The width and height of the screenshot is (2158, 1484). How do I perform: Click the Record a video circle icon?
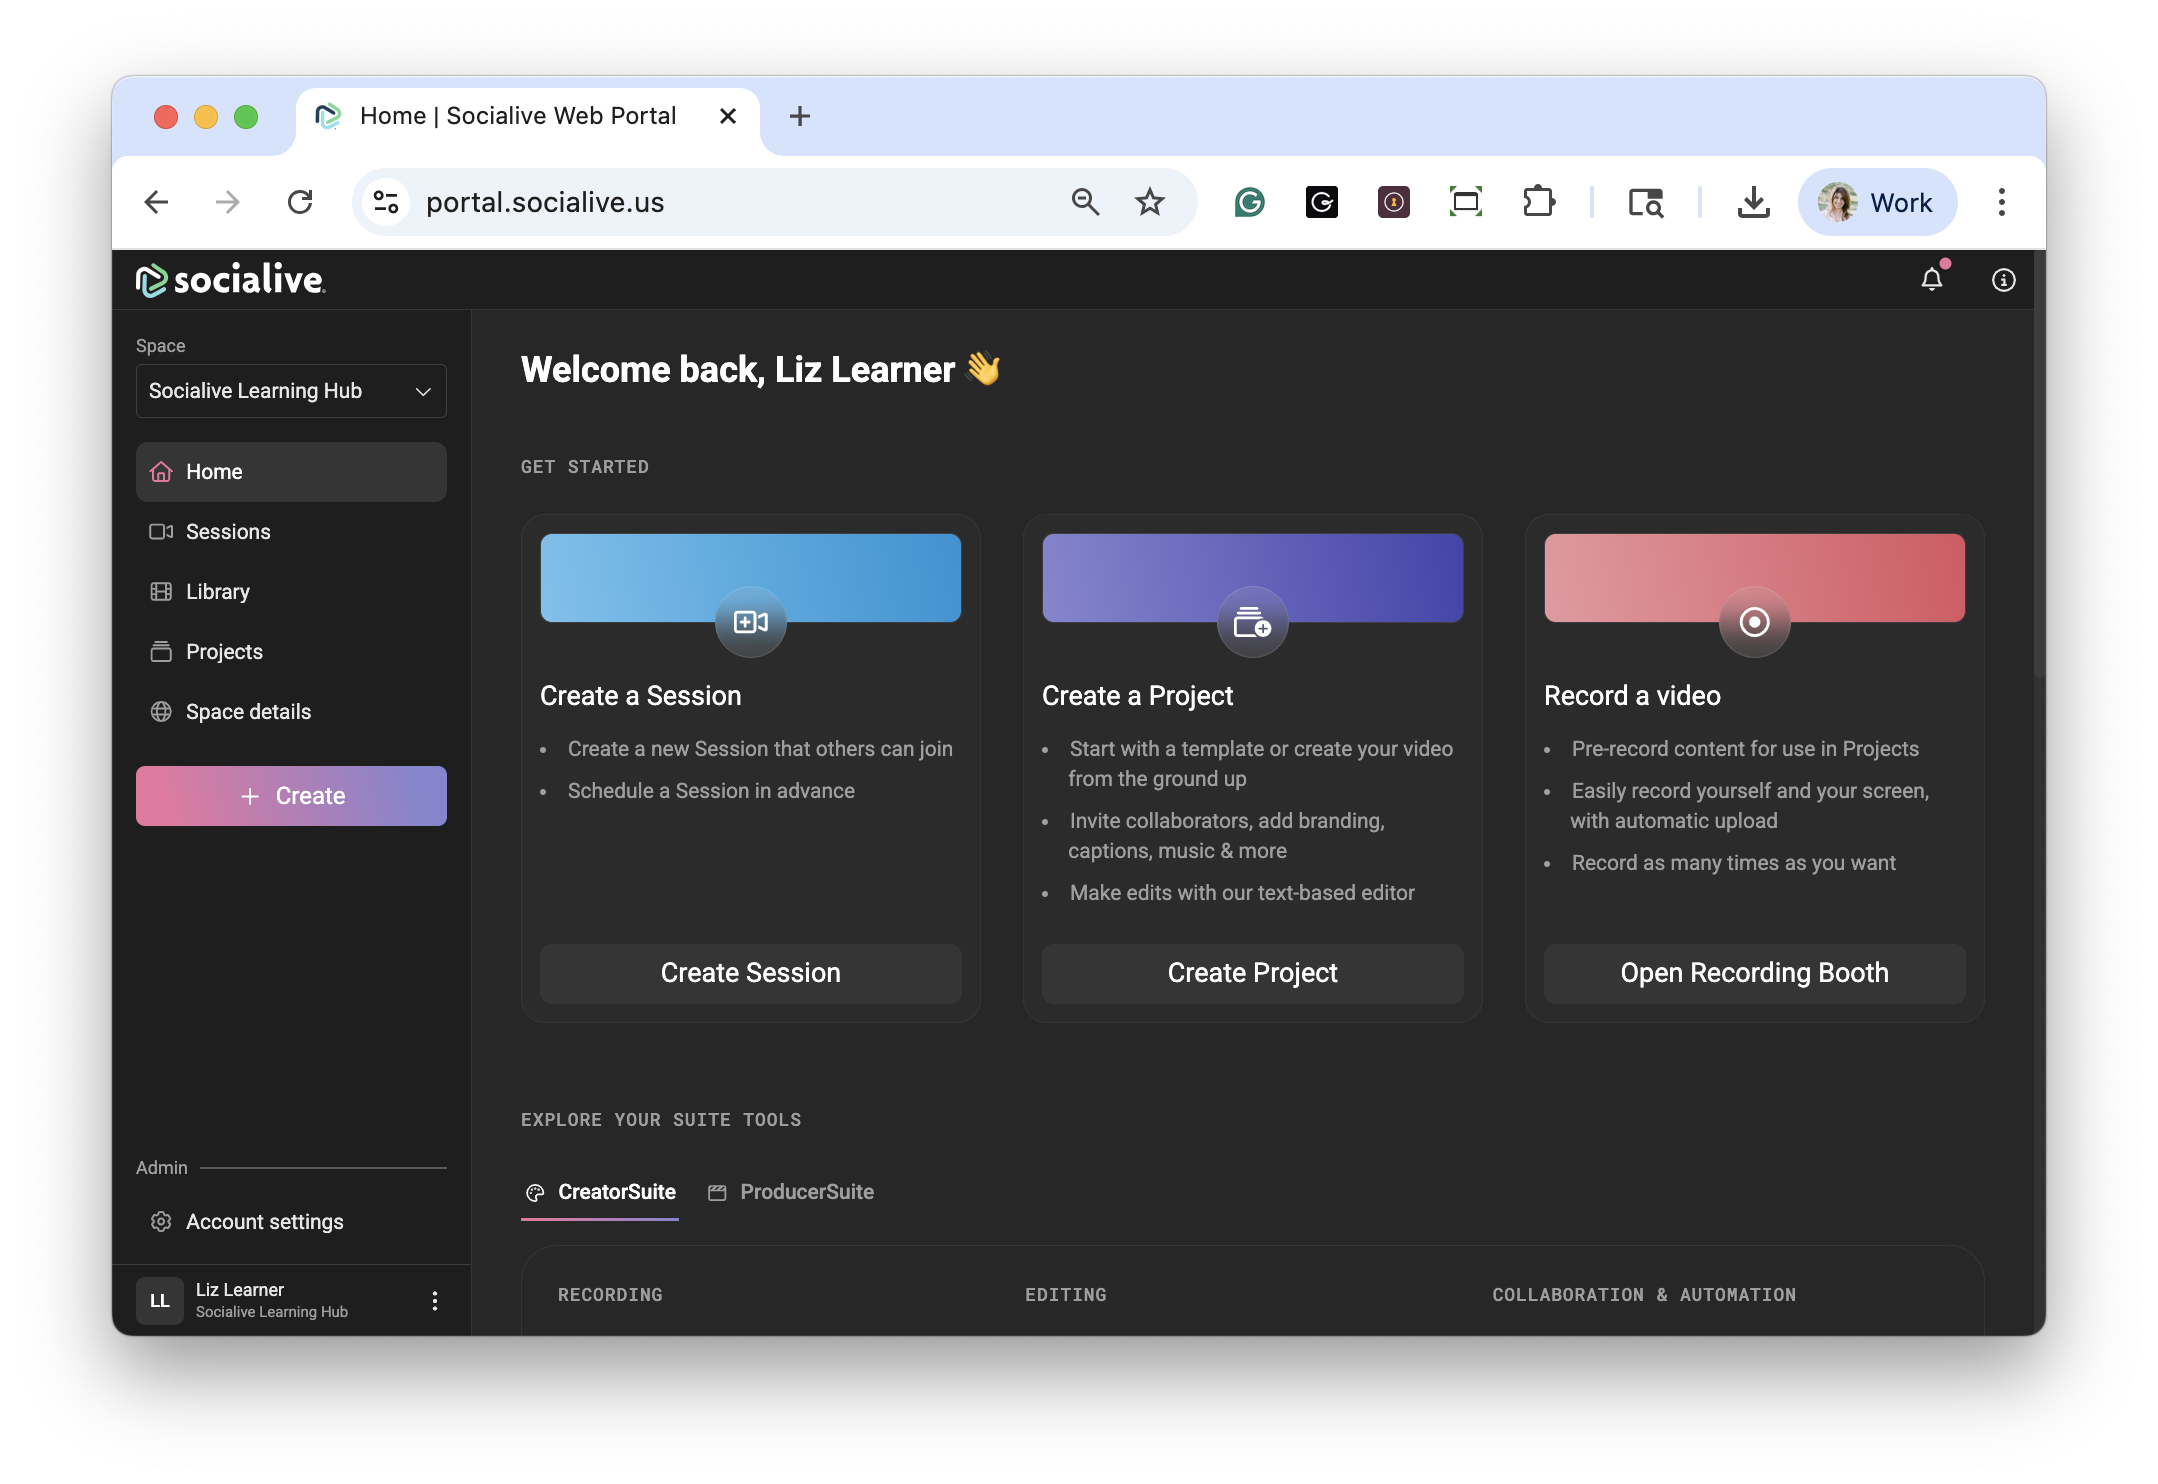click(x=1754, y=622)
